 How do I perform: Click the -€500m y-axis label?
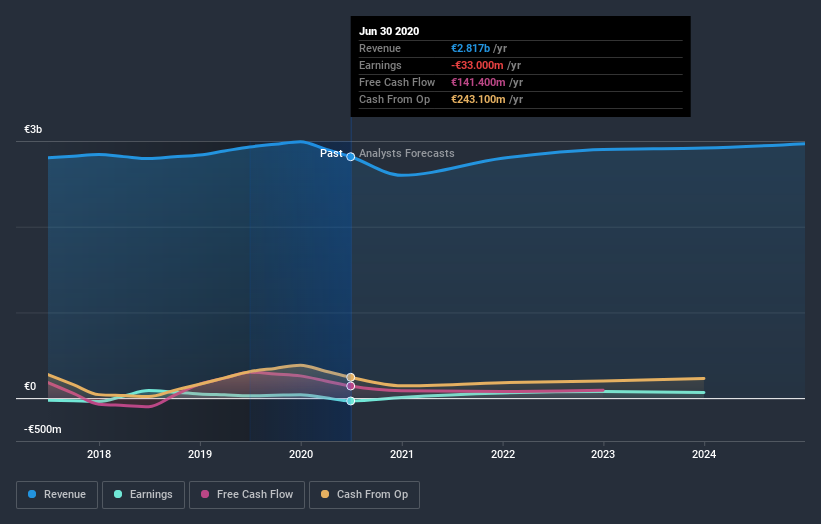pyautogui.click(x=42, y=429)
